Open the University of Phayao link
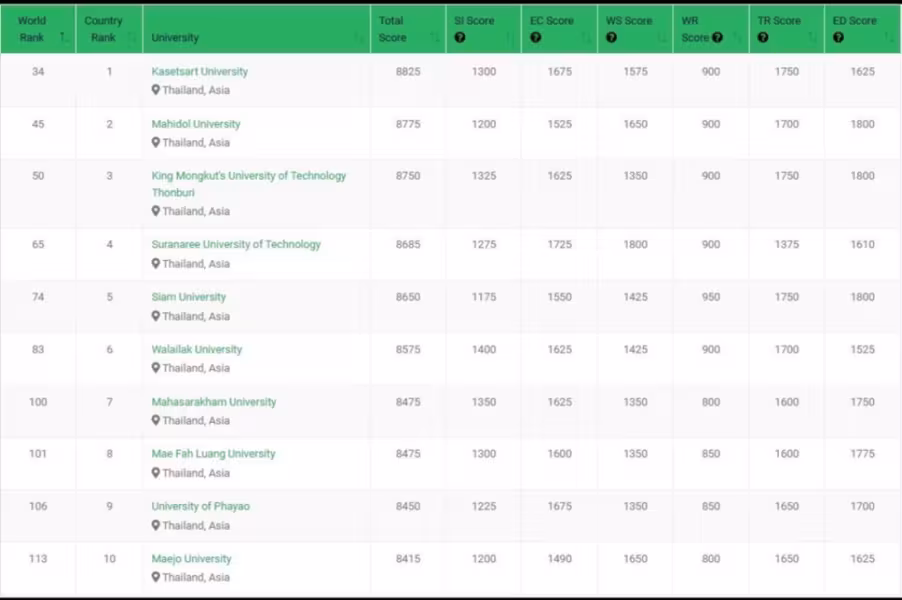 [200, 506]
